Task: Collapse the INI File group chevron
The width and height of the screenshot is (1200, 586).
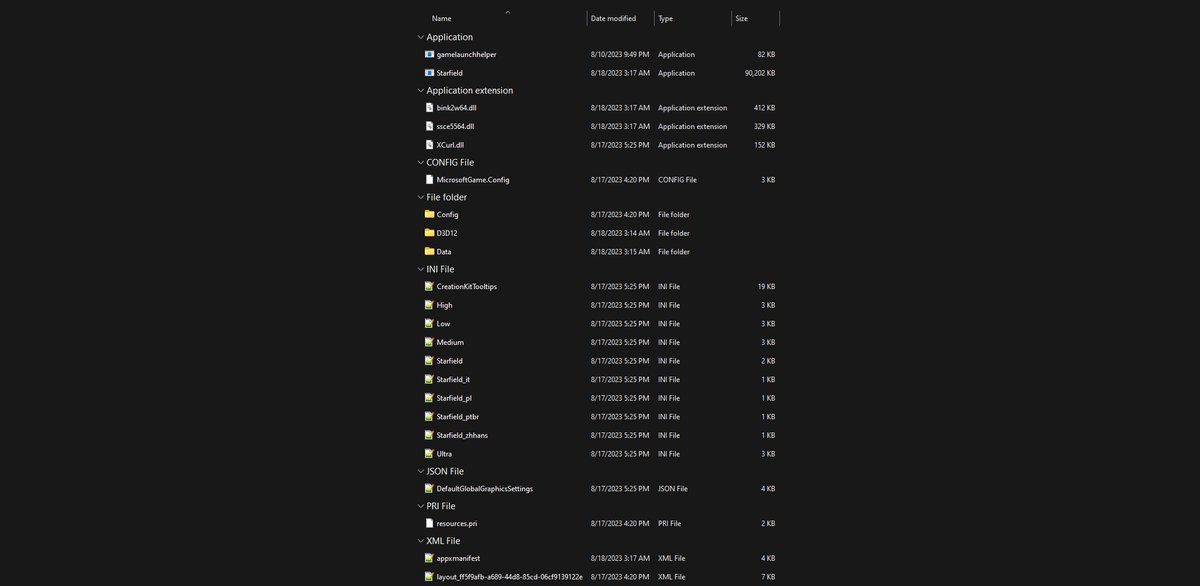Action: click(x=420, y=269)
